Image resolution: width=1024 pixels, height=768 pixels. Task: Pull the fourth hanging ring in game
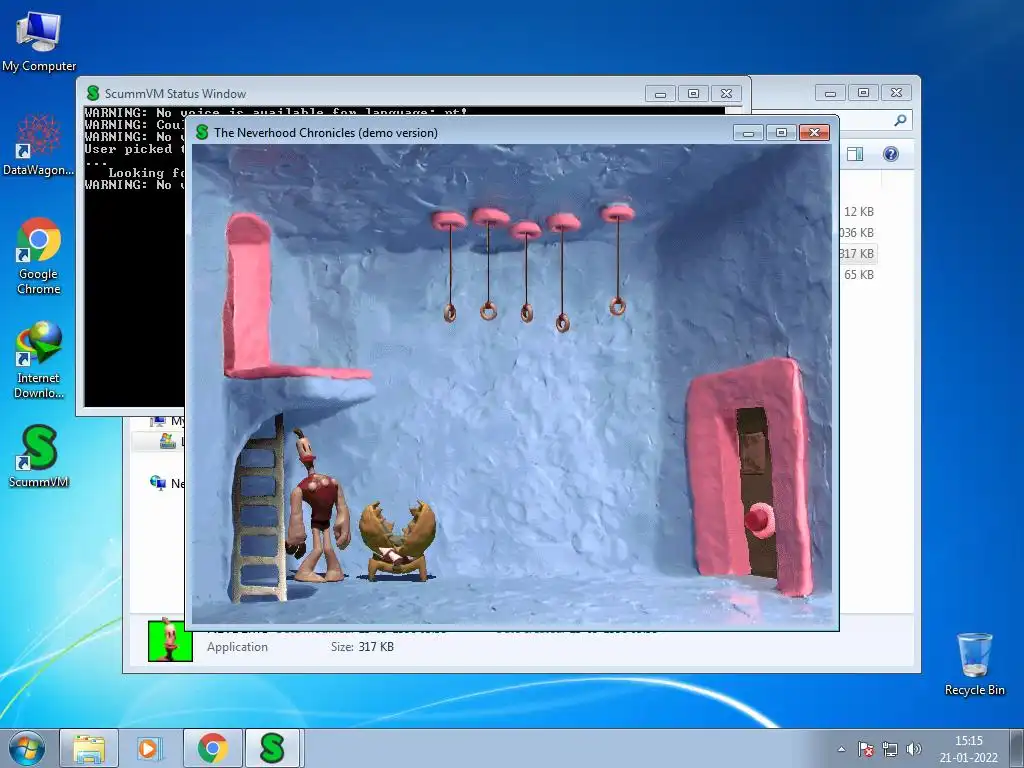coord(562,323)
